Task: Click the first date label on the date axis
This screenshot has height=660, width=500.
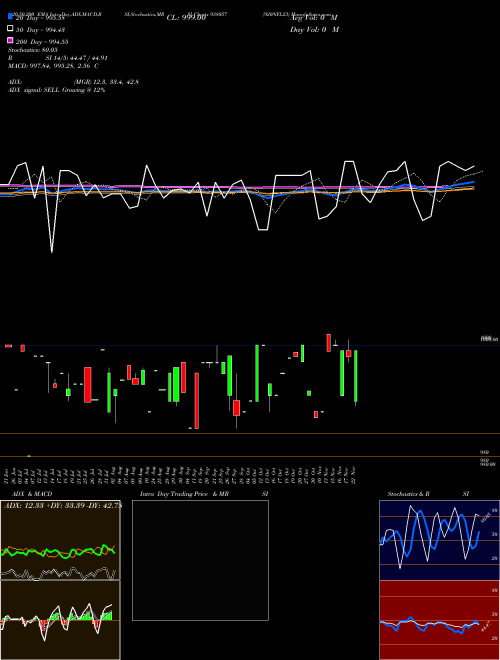Action: (x=6, y=475)
